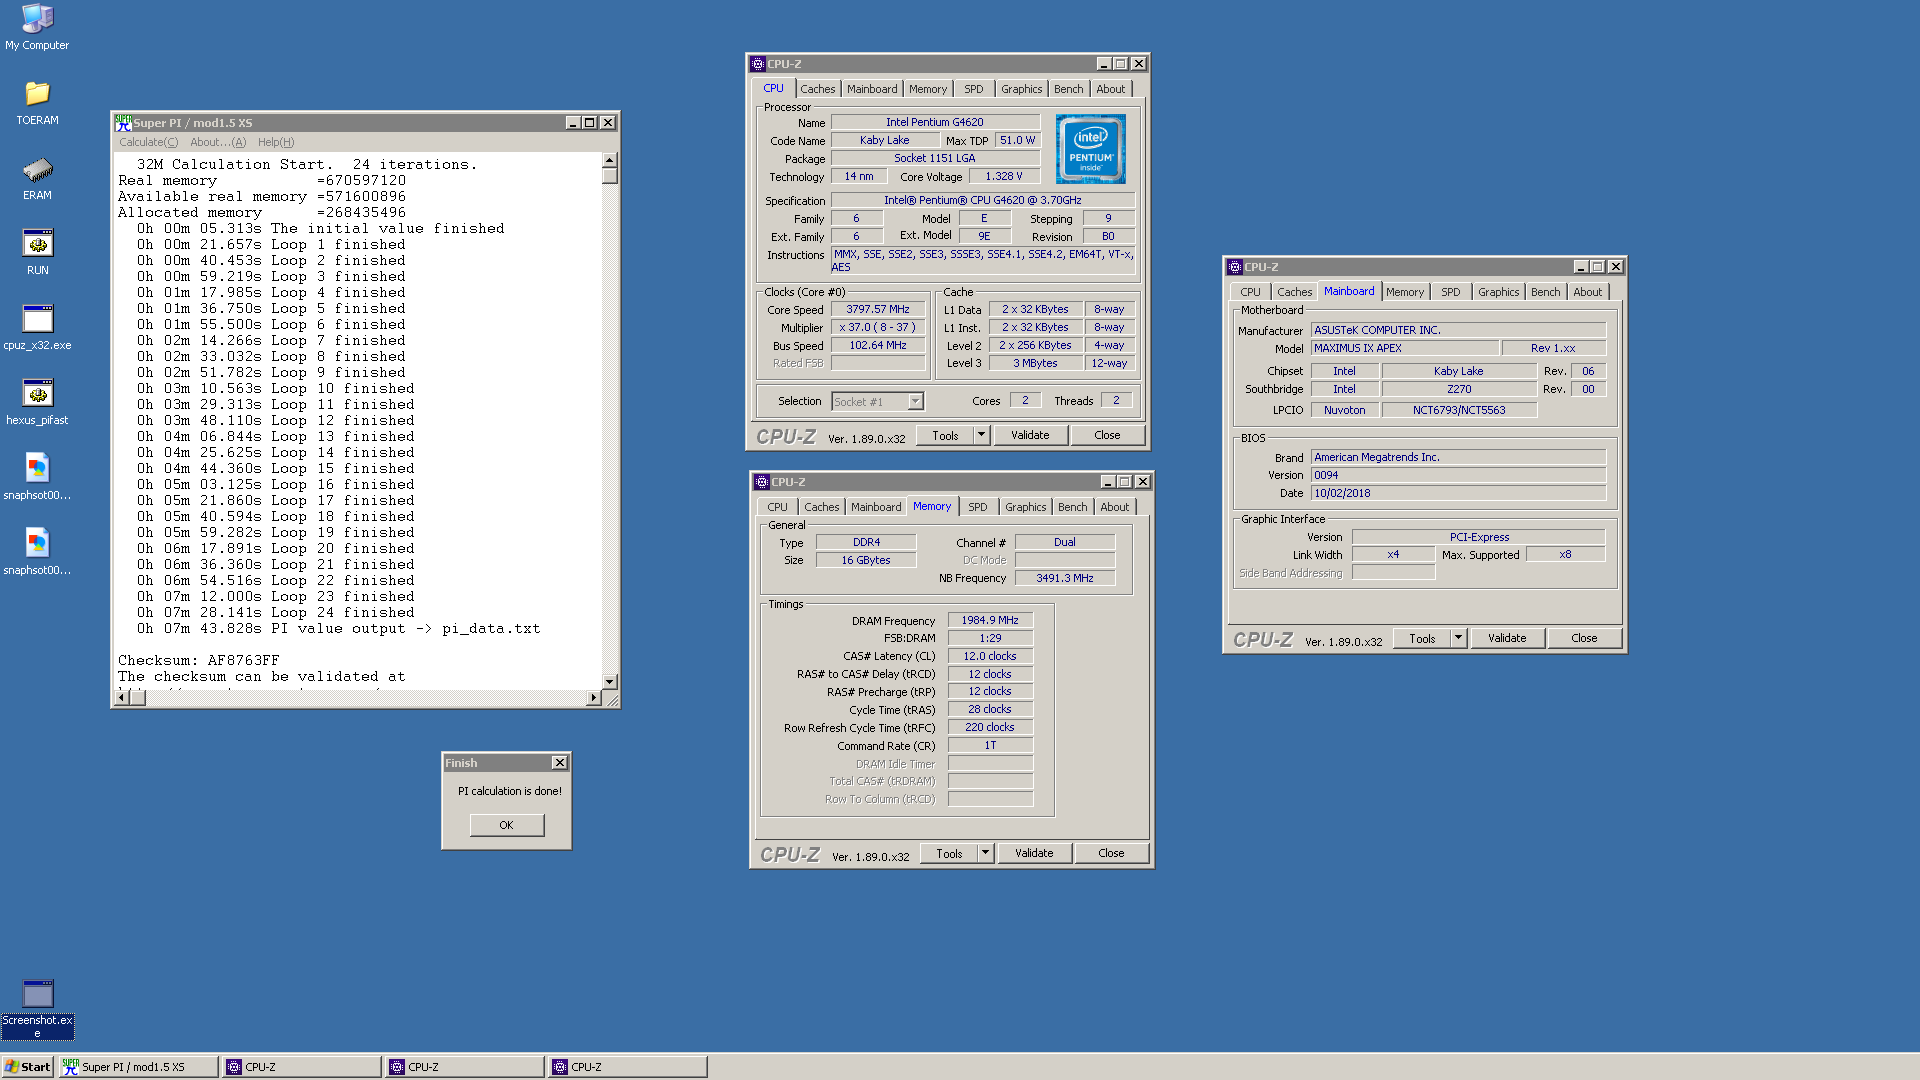Open Bench tab in CPU window

click(x=1069, y=89)
